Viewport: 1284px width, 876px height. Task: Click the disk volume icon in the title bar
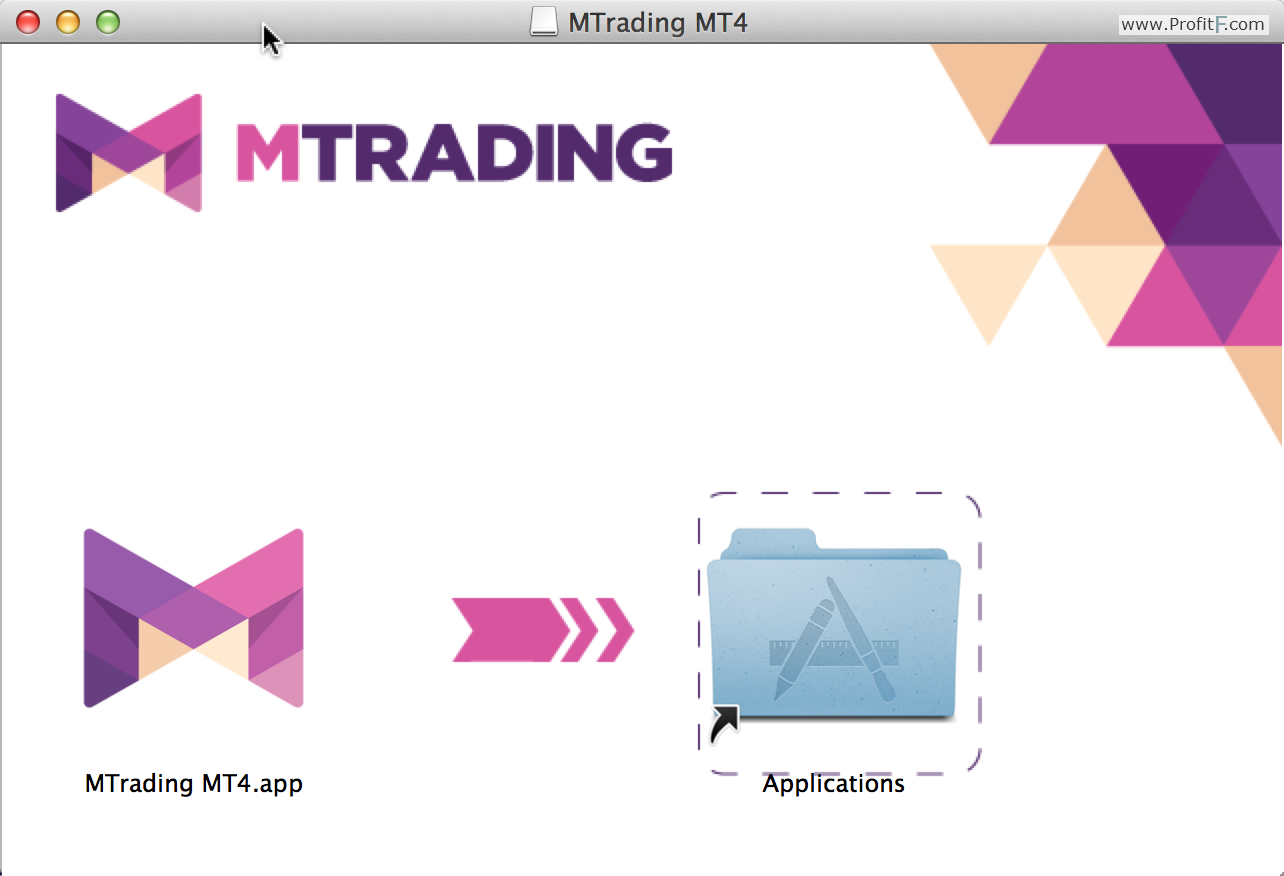tap(544, 22)
